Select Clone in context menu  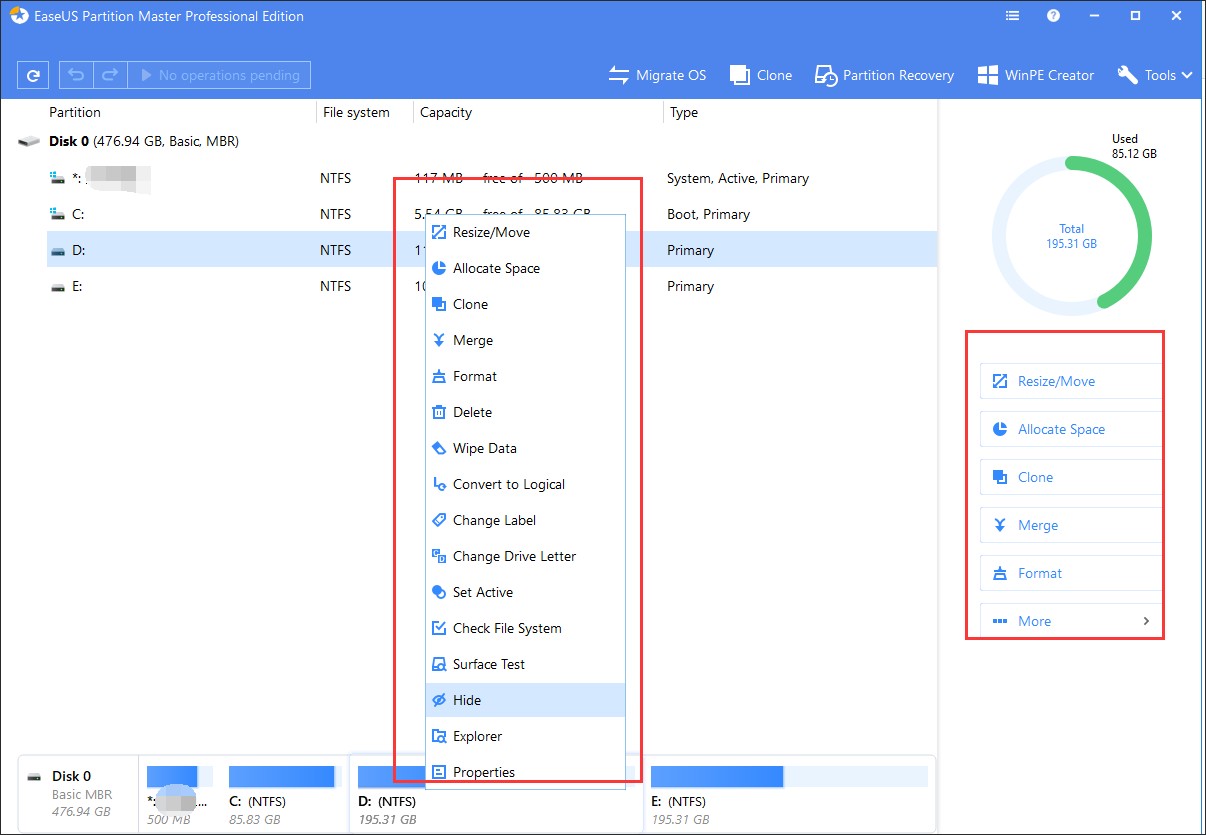[x=525, y=304]
